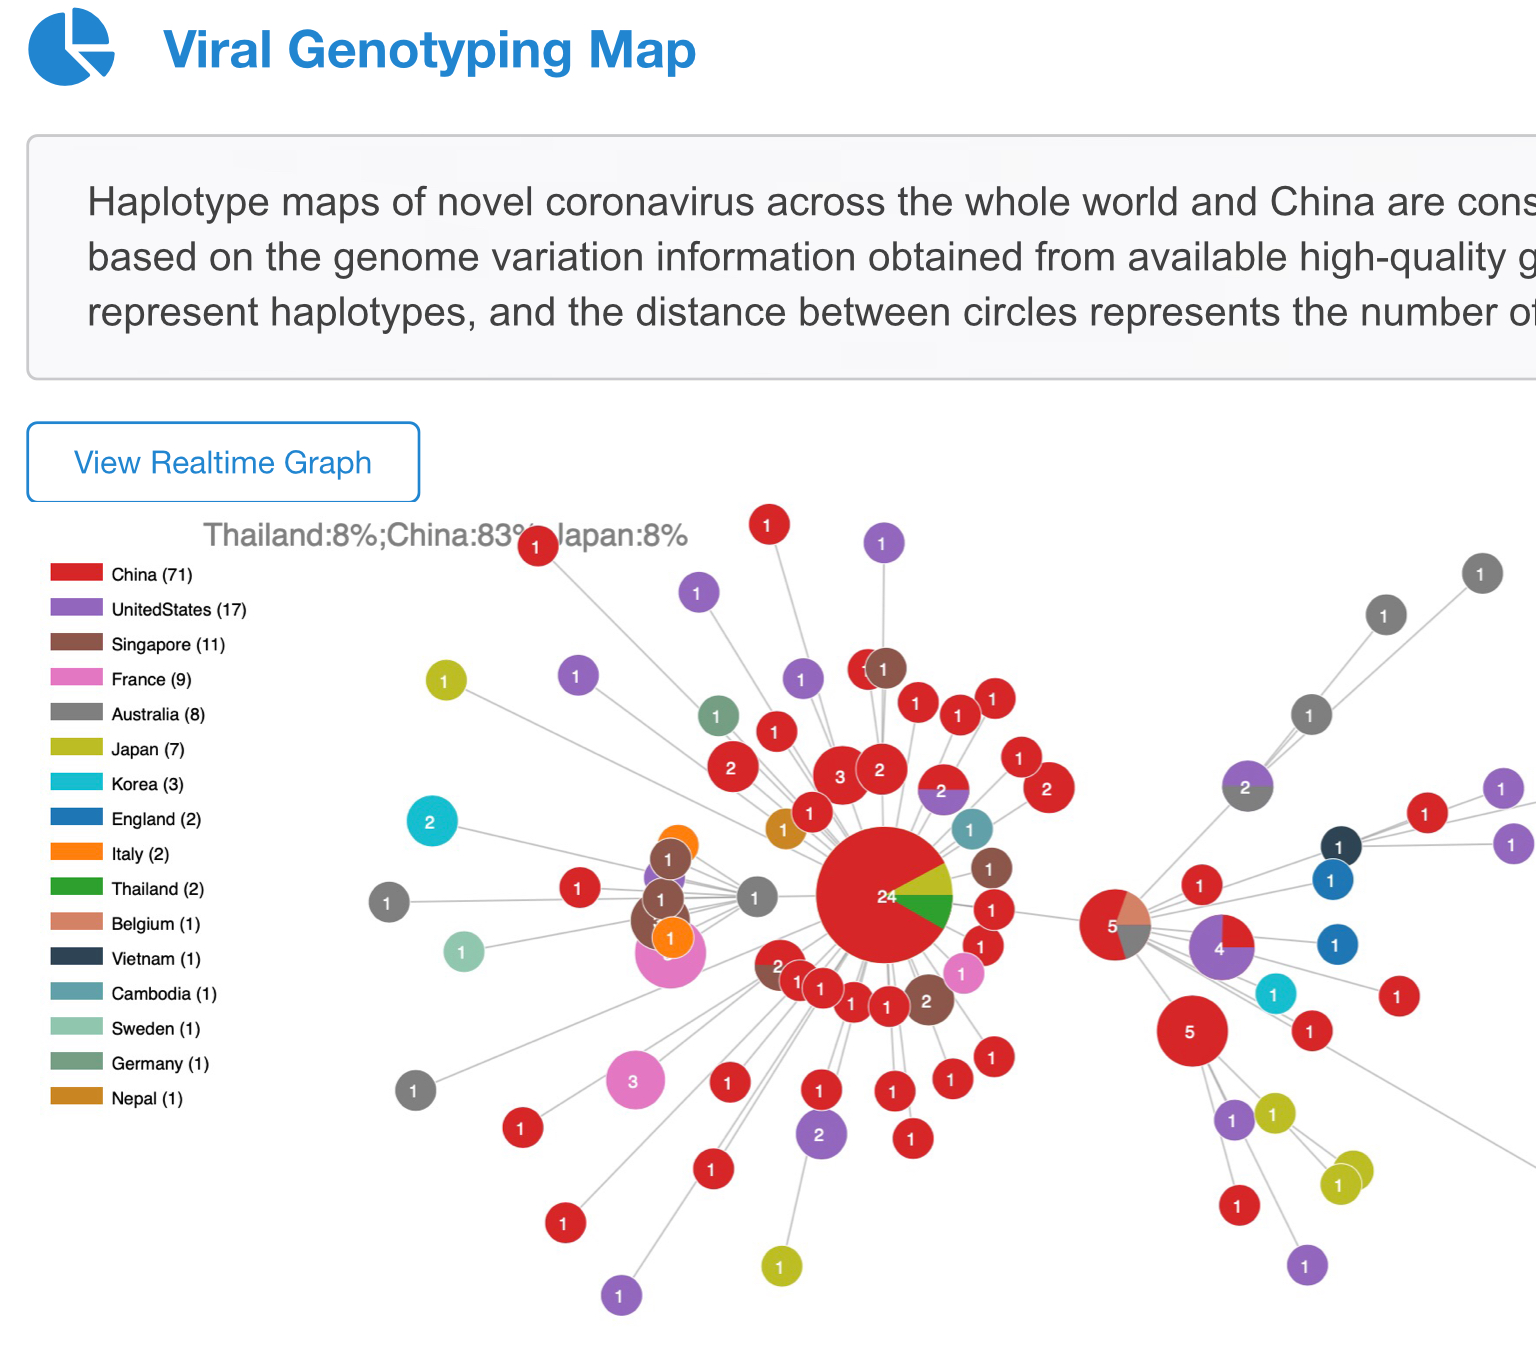Click the haplotype description text box

[781, 257]
